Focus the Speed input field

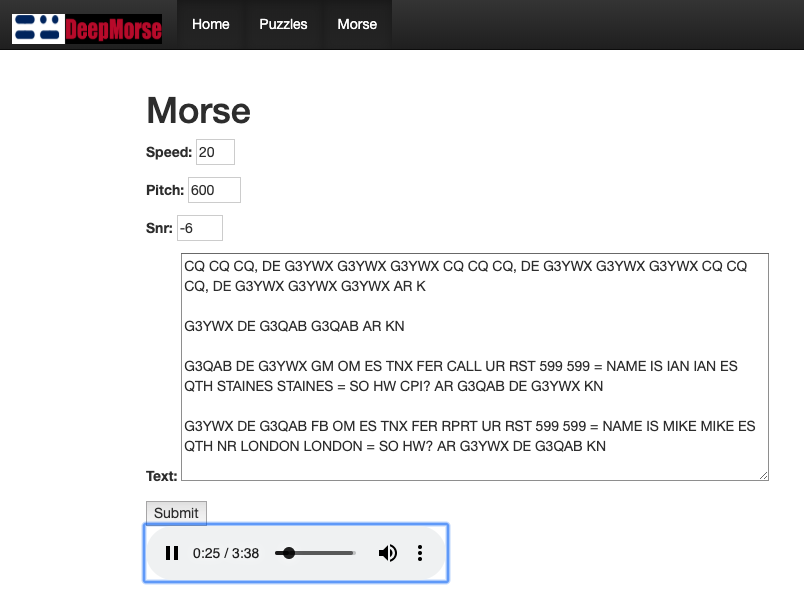click(x=215, y=152)
